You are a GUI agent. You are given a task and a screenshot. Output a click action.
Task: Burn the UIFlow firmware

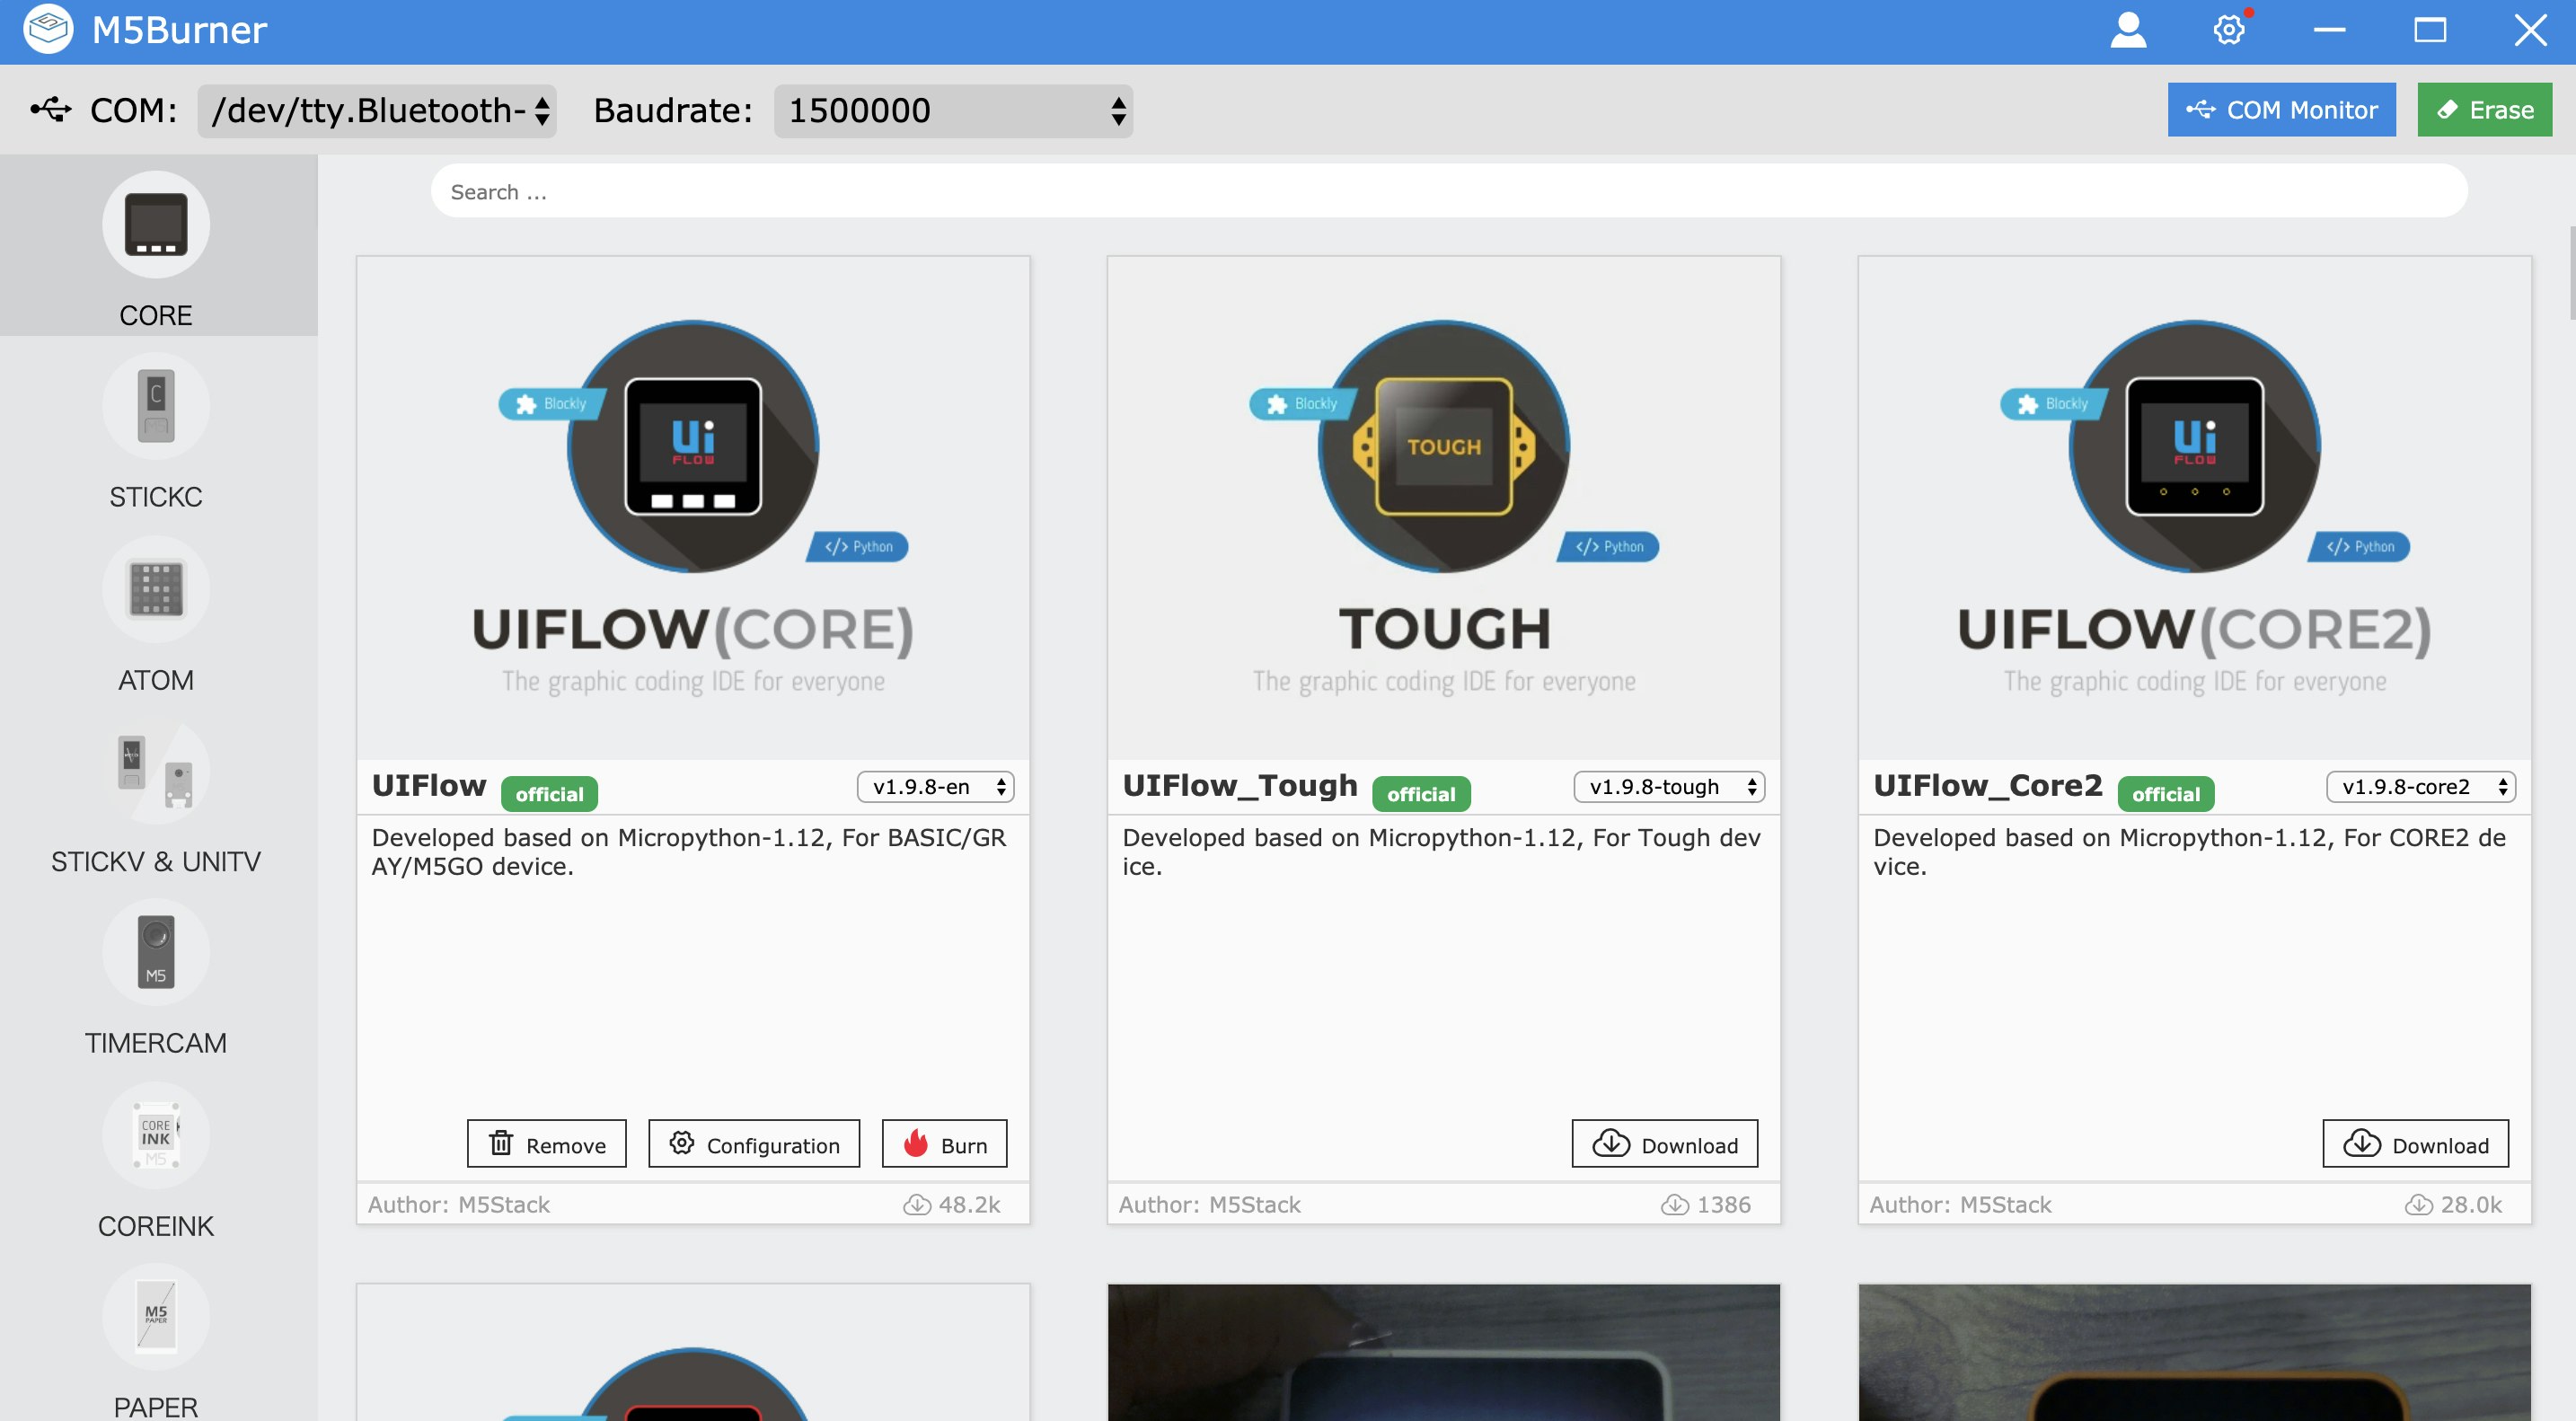tap(944, 1144)
